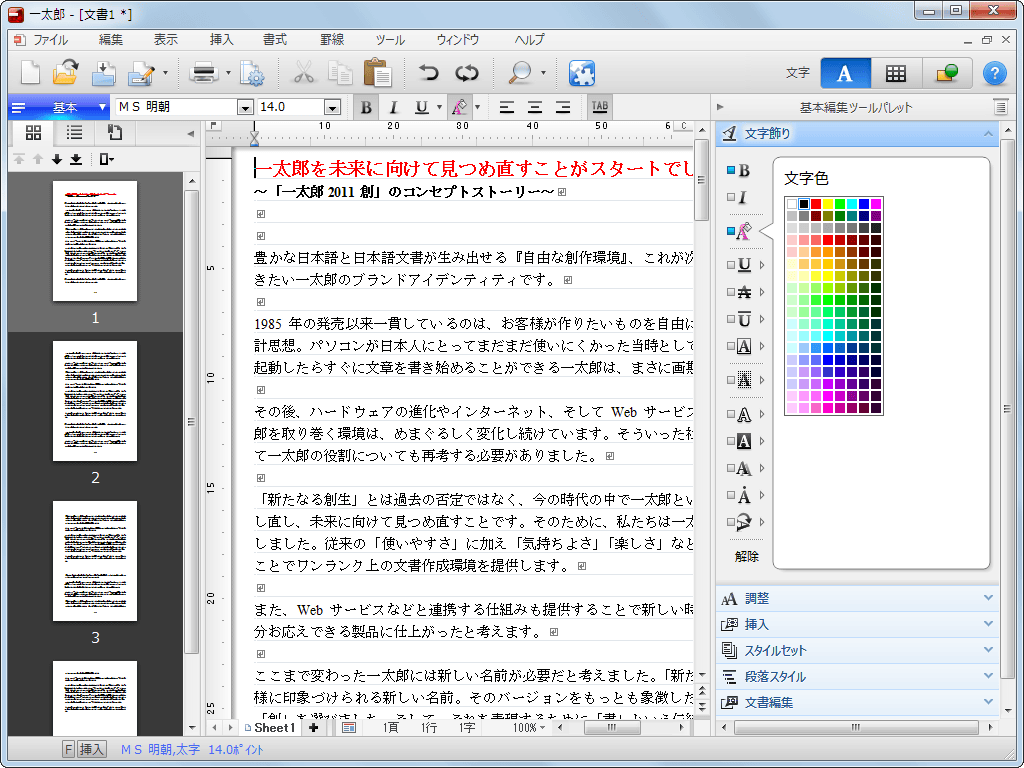Right-align text using the format bar
Viewport: 1024px width, 768px height.
tap(563, 107)
